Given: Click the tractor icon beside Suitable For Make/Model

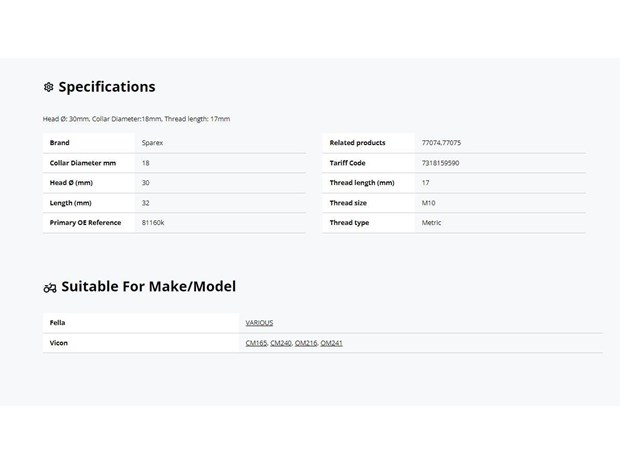Looking at the screenshot, I should coord(50,288).
